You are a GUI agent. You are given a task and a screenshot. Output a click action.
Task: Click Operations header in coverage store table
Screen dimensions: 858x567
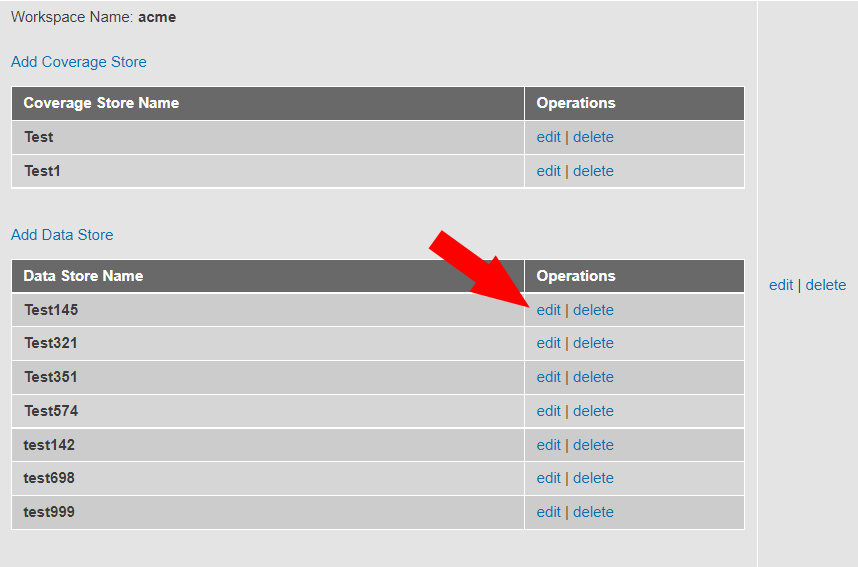[x=635, y=103]
